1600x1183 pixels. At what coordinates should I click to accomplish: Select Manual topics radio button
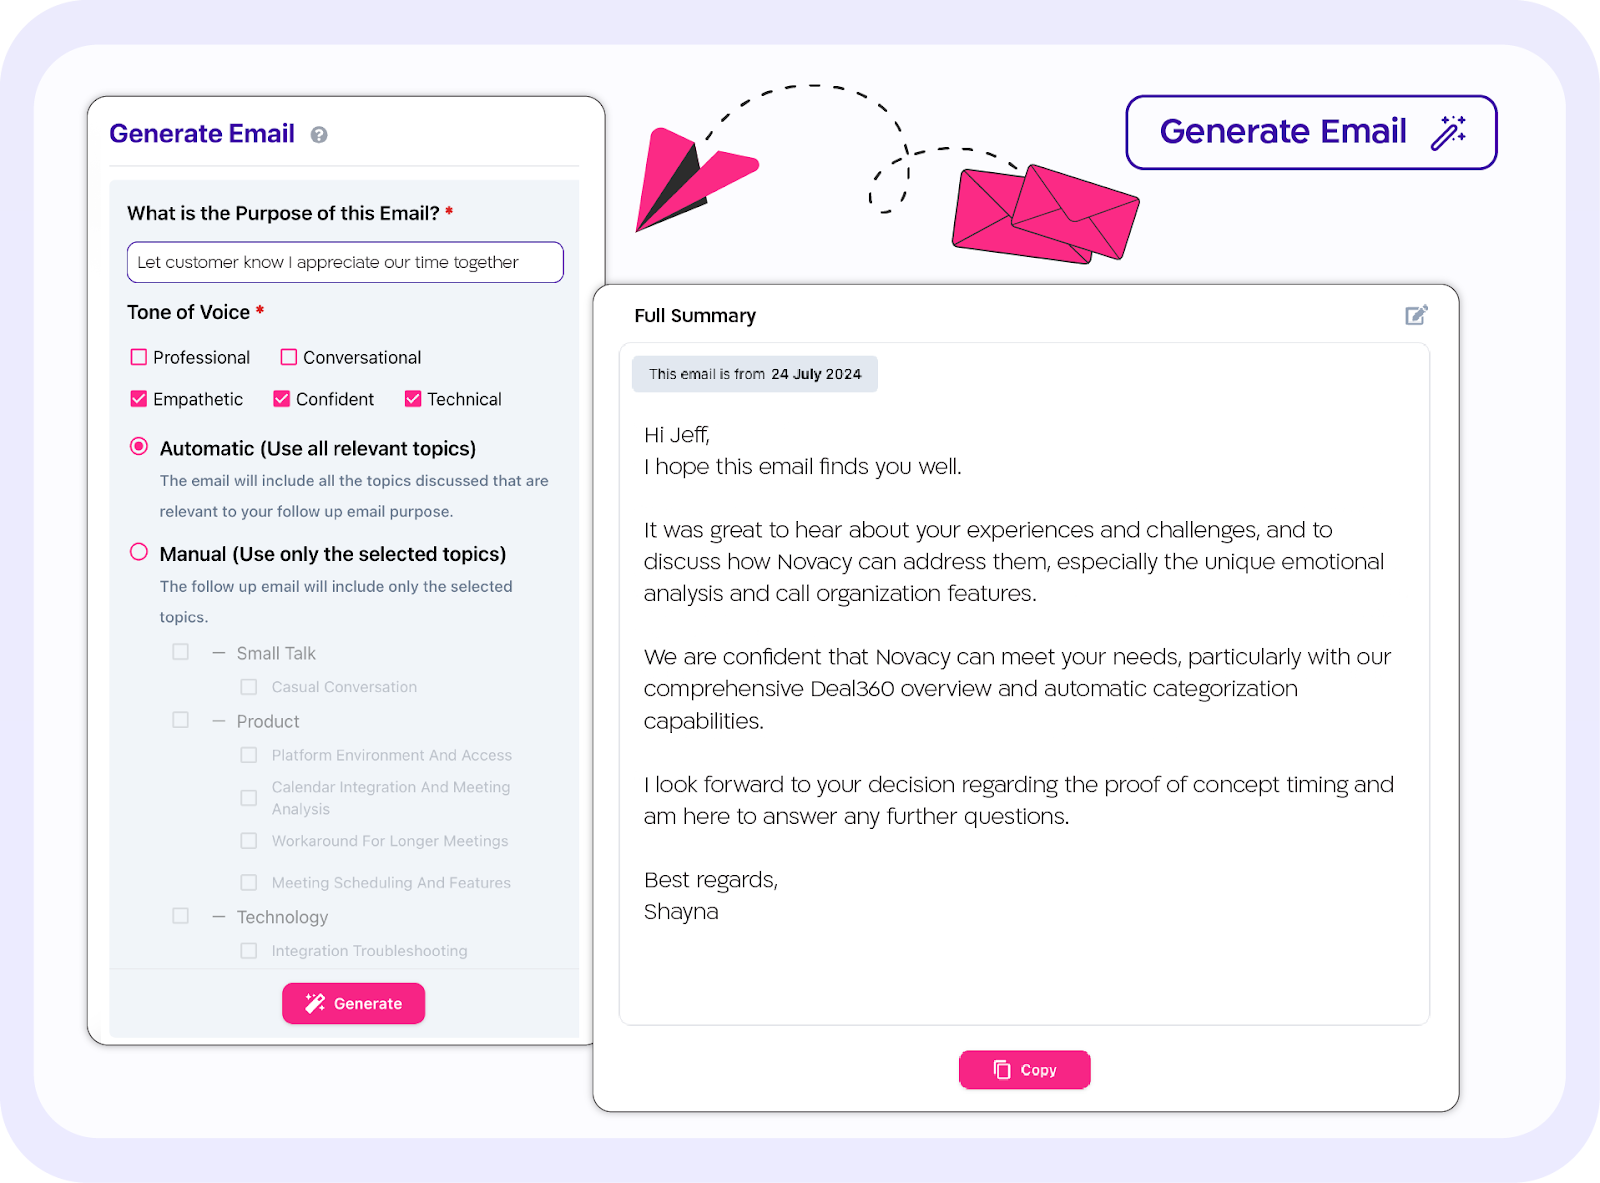click(x=139, y=552)
